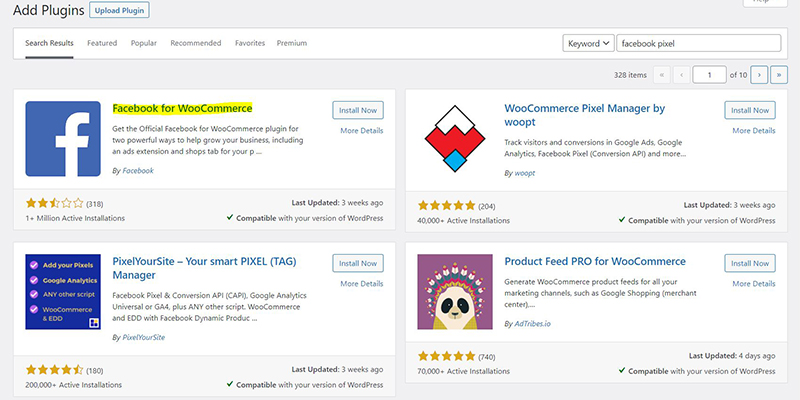Click the disabled first page arrow
The width and height of the screenshot is (800, 400).
tap(661, 74)
